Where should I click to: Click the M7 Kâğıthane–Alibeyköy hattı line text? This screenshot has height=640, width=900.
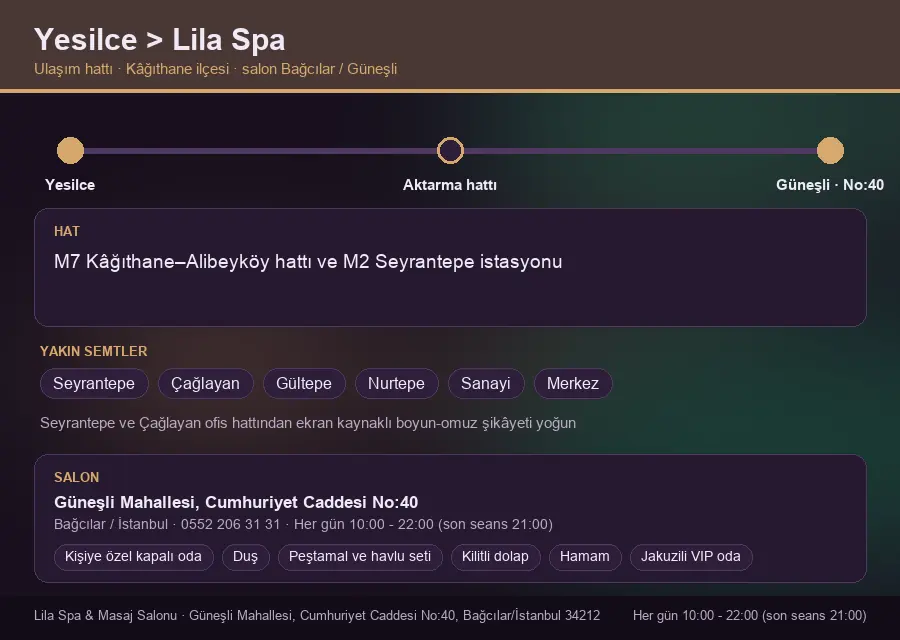(308, 262)
